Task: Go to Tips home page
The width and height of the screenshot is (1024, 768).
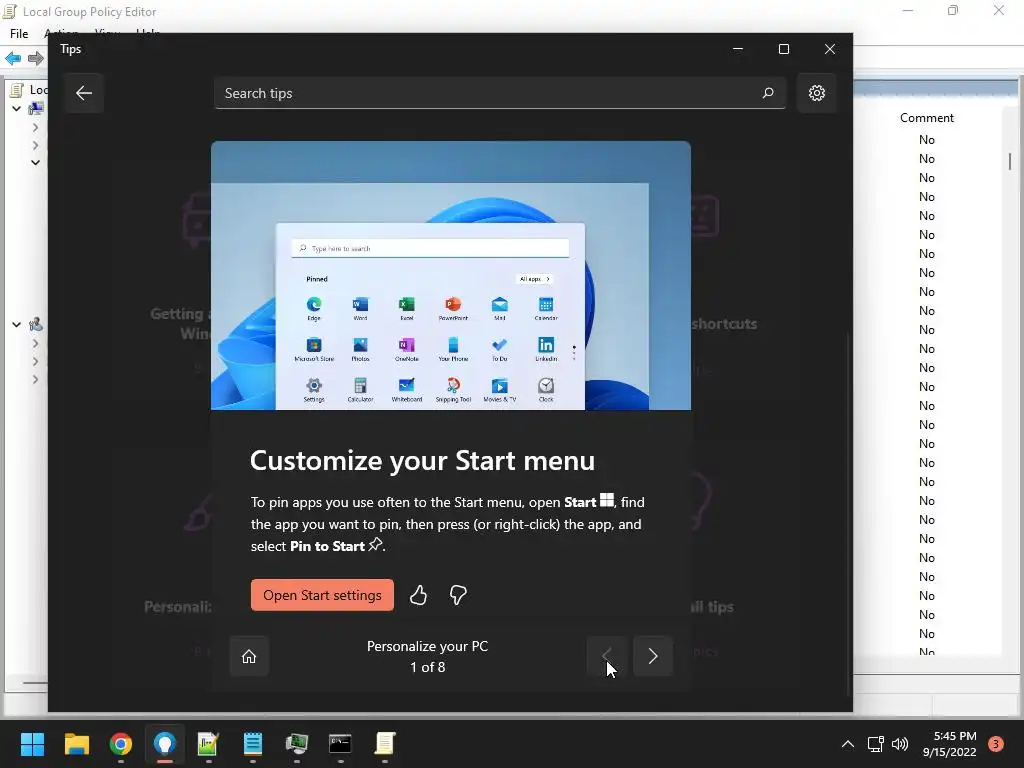Action: click(x=249, y=656)
